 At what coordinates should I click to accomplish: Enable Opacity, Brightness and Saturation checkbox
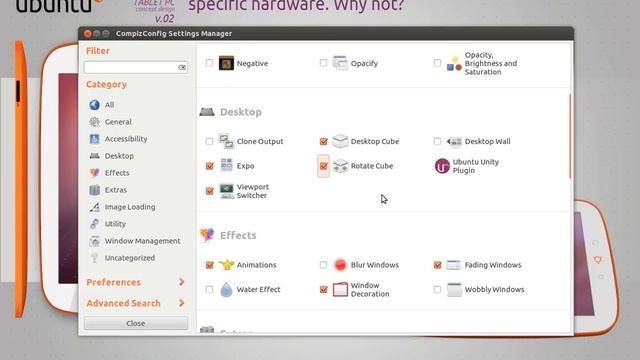coord(437,63)
